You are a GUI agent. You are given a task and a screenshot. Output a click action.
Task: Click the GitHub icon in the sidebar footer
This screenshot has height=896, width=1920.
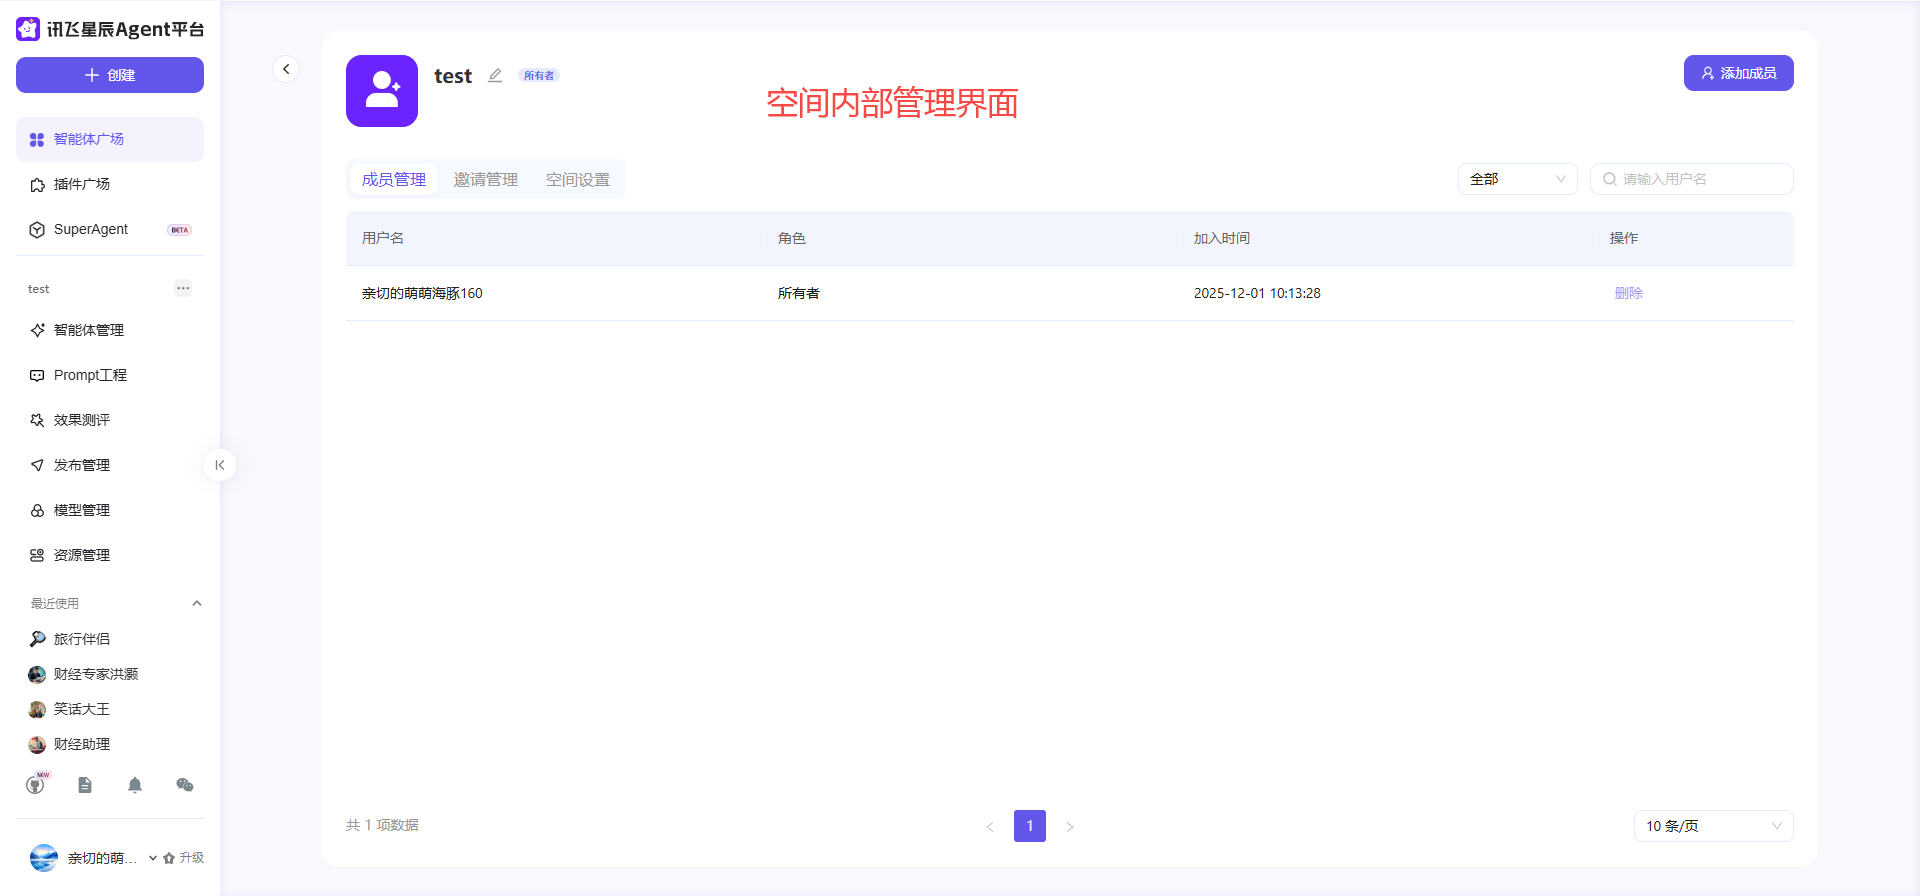[36, 785]
